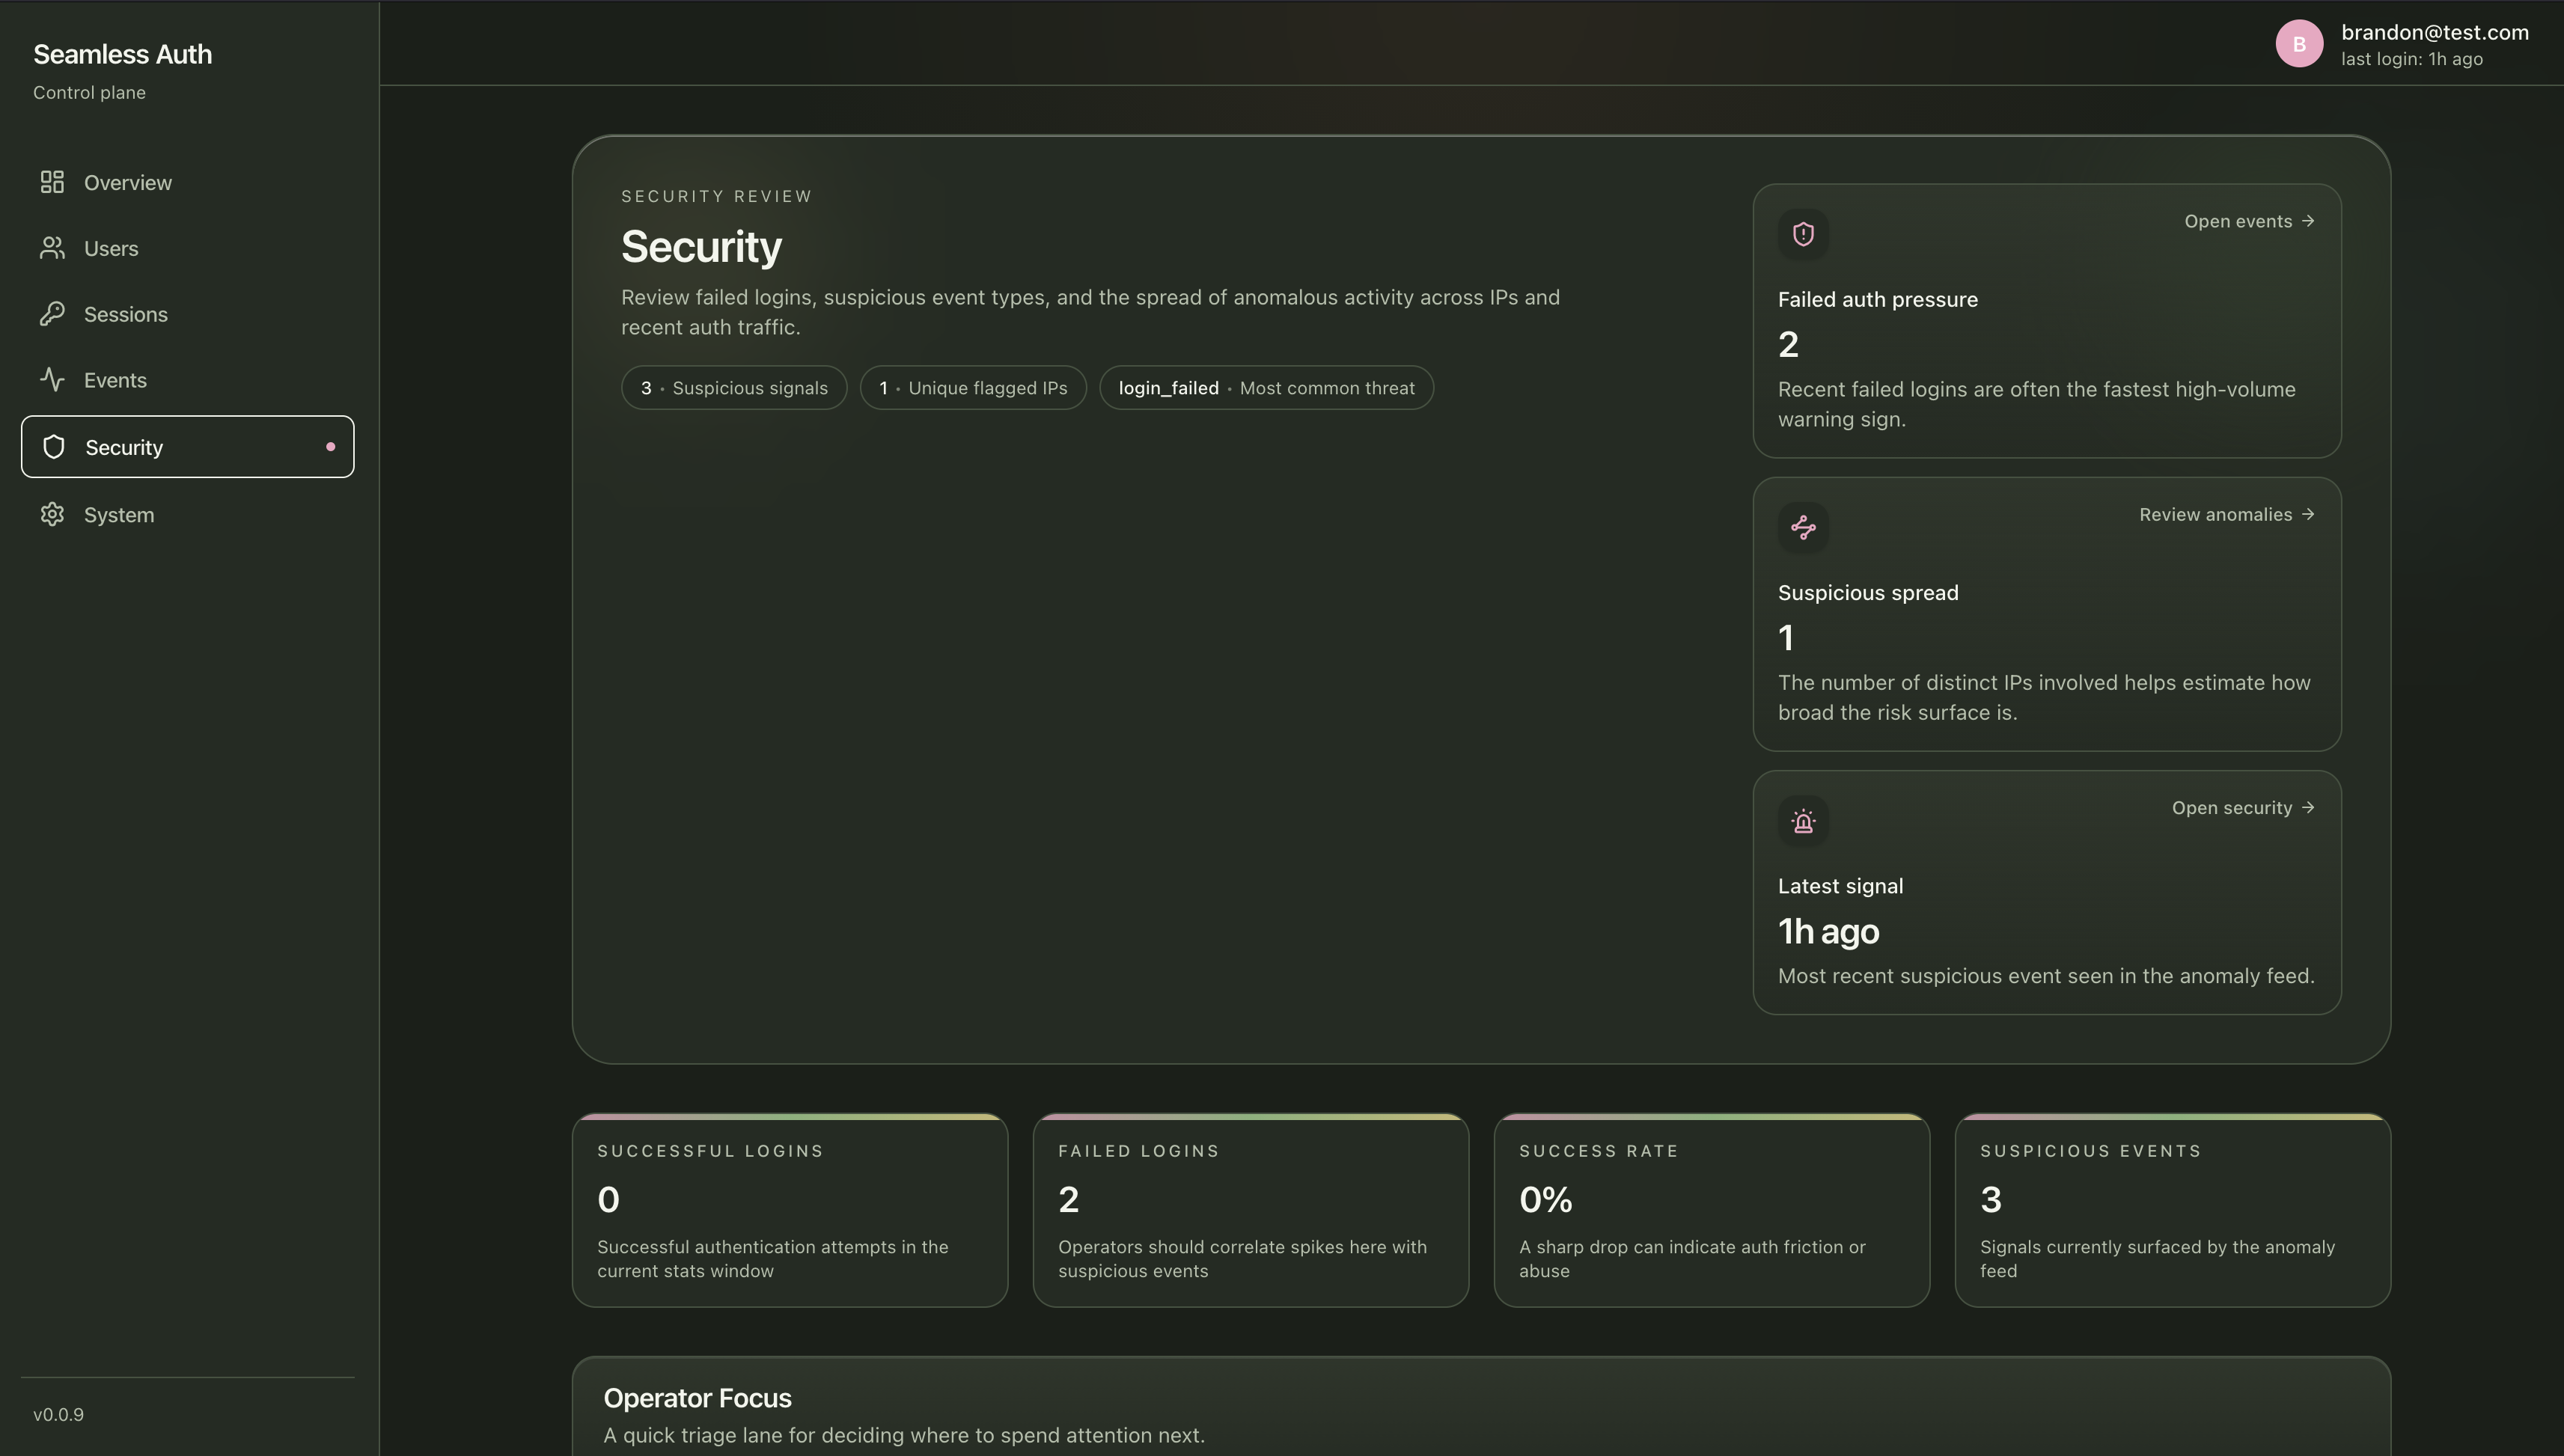Viewport: 2564px width, 1456px height.
Task: Click the Failed auth pressure heading
Action: point(1878,299)
